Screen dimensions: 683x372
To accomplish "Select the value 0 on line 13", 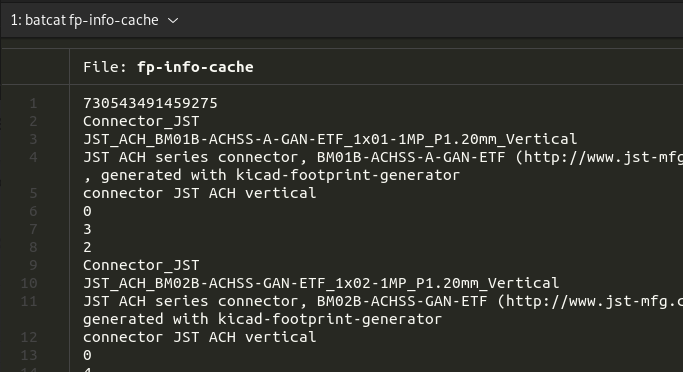I will [87, 355].
